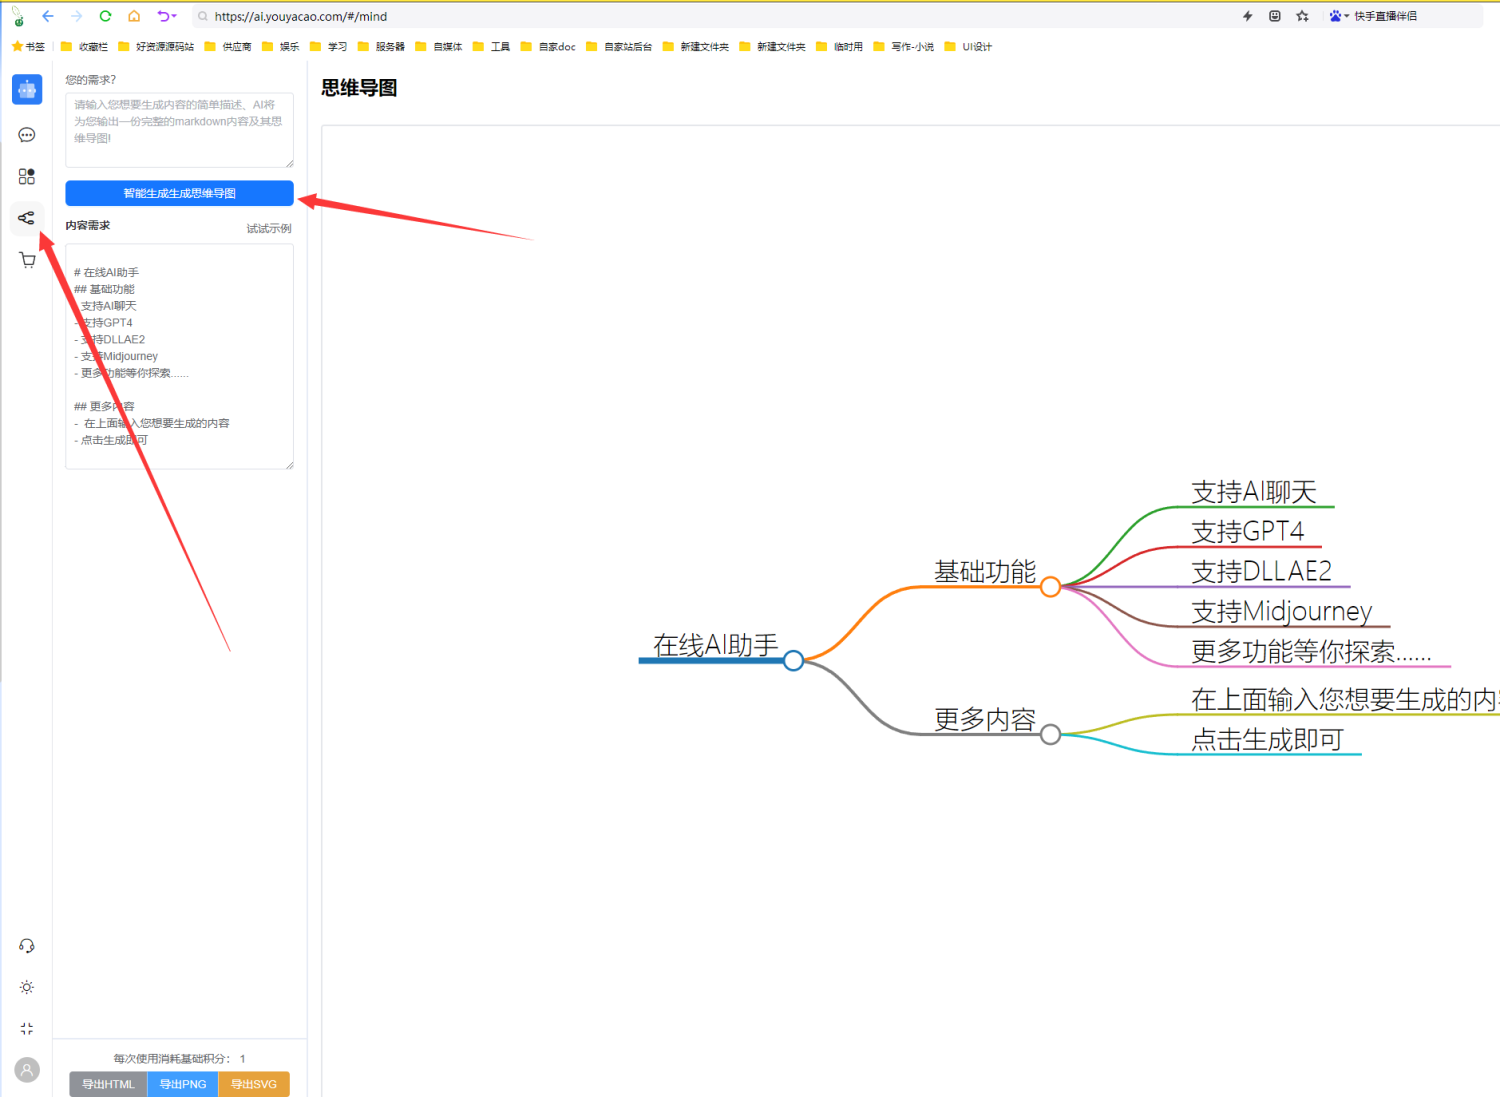Image resolution: width=1500 pixels, height=1097 pixels.
Task: Click the 在上面输入您想要生成的内容 leaf node
Action: pyautogui.click(x=1345, y=700)
